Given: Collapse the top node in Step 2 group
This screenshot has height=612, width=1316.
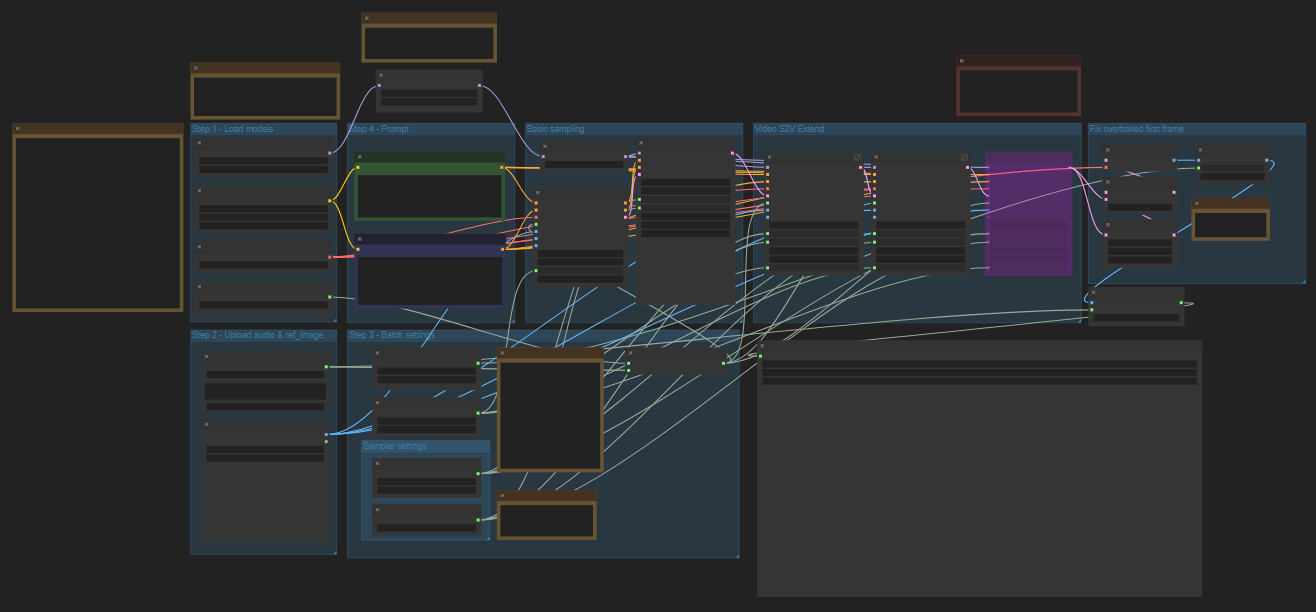Looking at the screenshot, I should (208, 356).
